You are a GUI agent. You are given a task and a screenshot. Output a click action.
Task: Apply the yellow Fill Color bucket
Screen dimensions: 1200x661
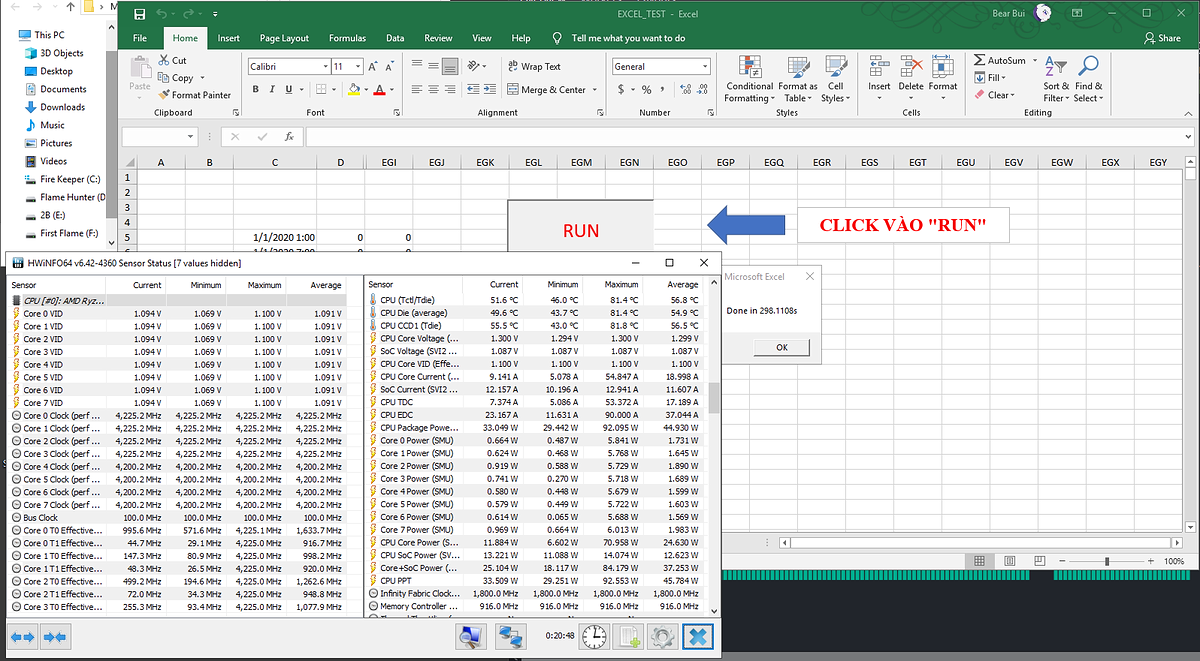352,89
